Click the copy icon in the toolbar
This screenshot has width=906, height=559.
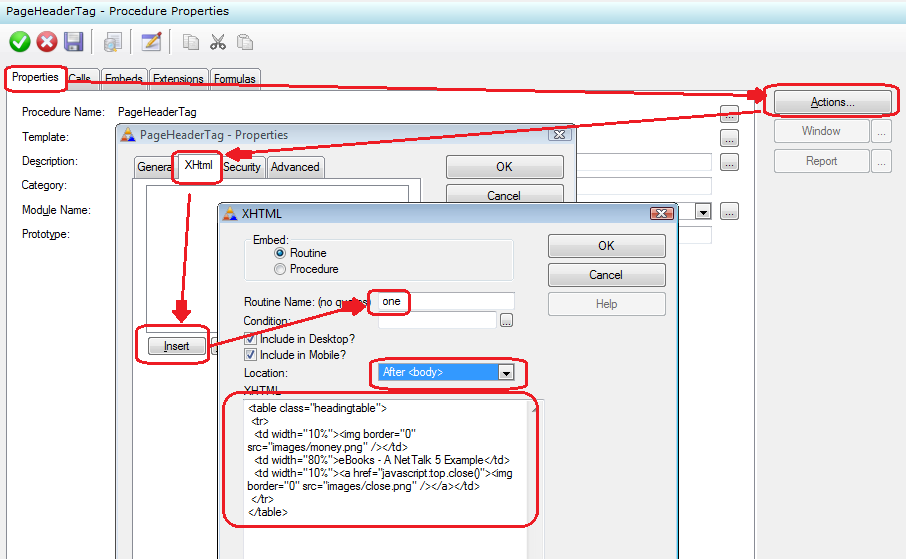click(x=190, y=42)
